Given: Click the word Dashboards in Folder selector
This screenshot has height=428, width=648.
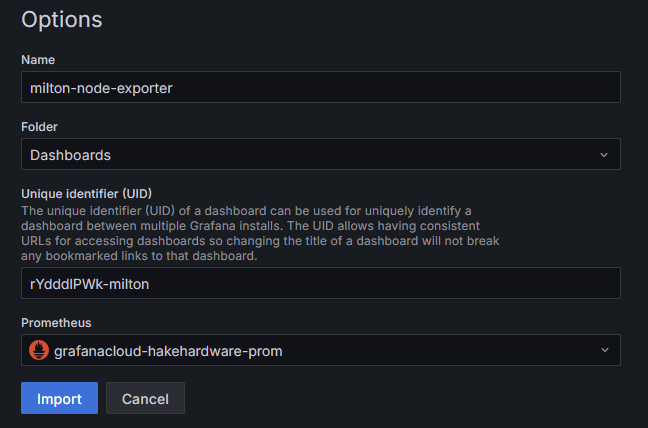Looking at the screenshot, I should point(70,155).
